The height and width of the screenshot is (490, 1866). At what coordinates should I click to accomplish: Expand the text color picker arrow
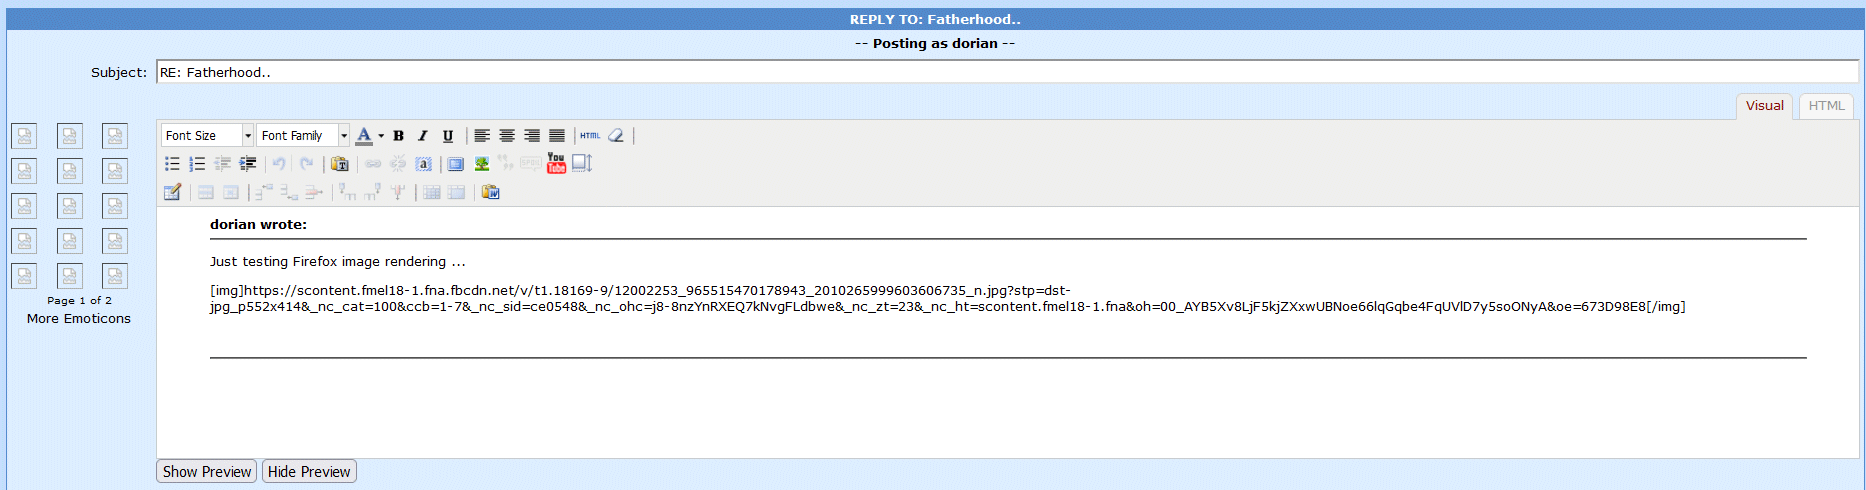[381, 136]
